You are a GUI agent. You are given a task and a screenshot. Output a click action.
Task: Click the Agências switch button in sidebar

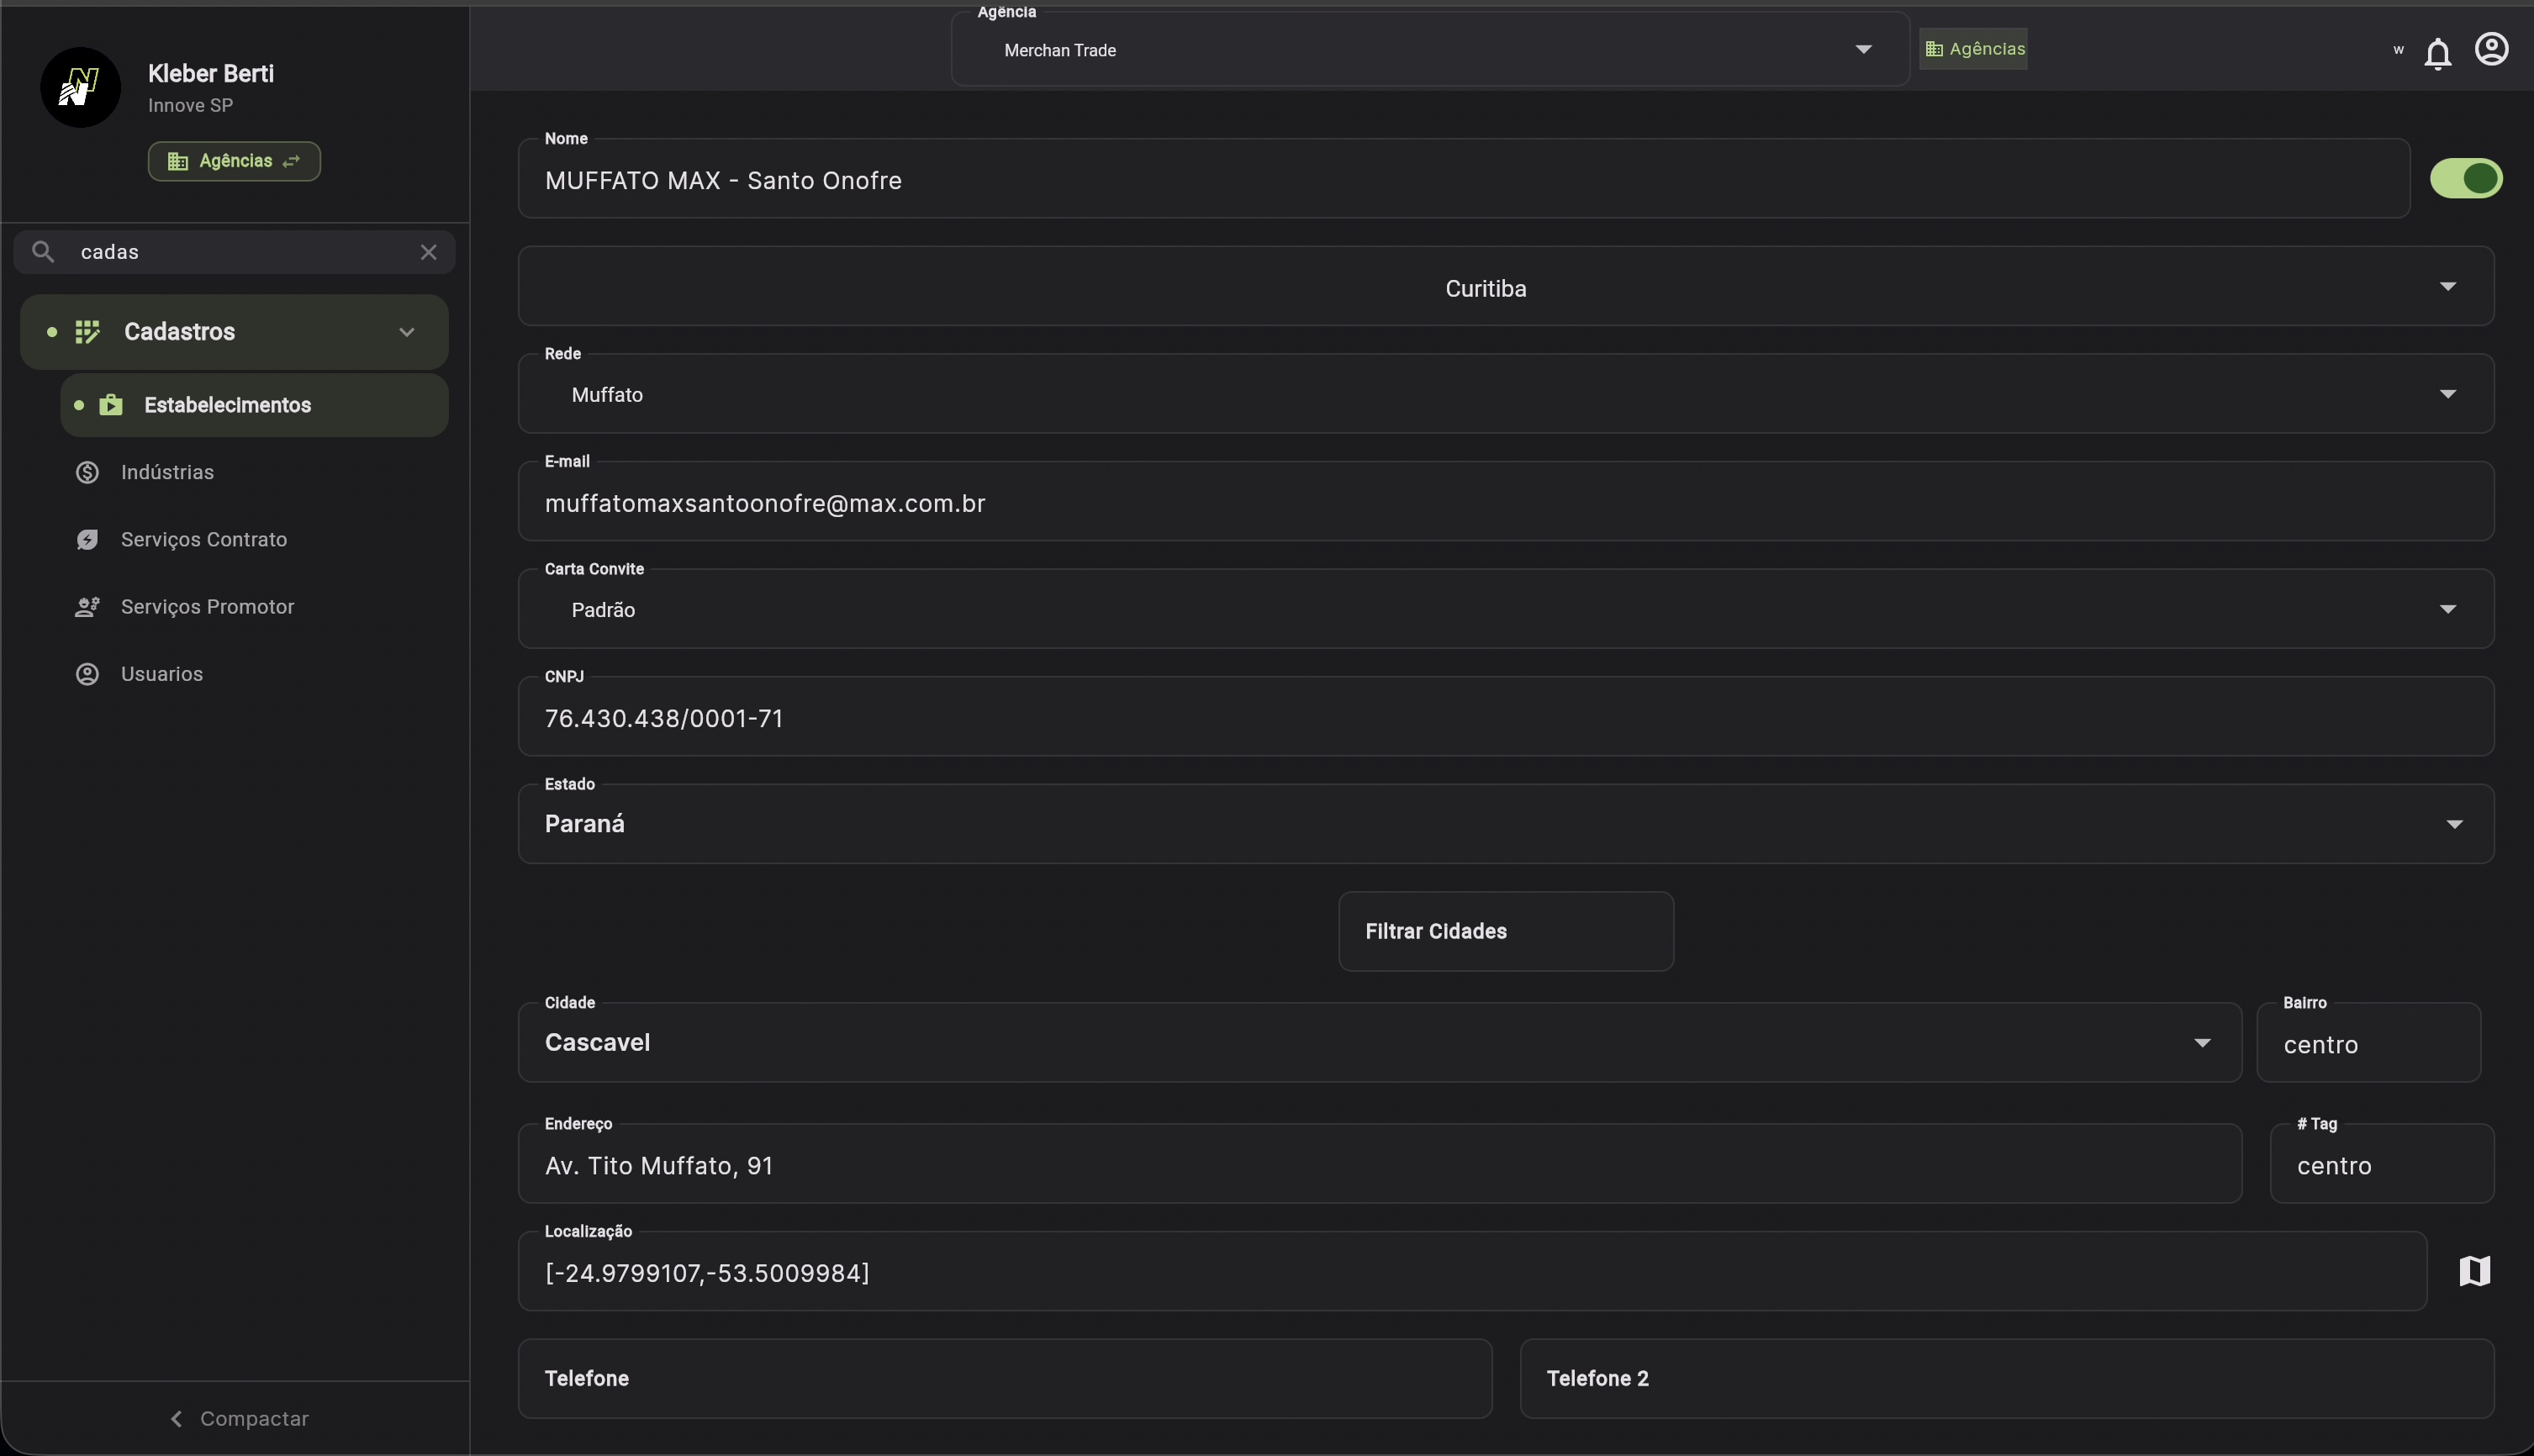point(234,161)
